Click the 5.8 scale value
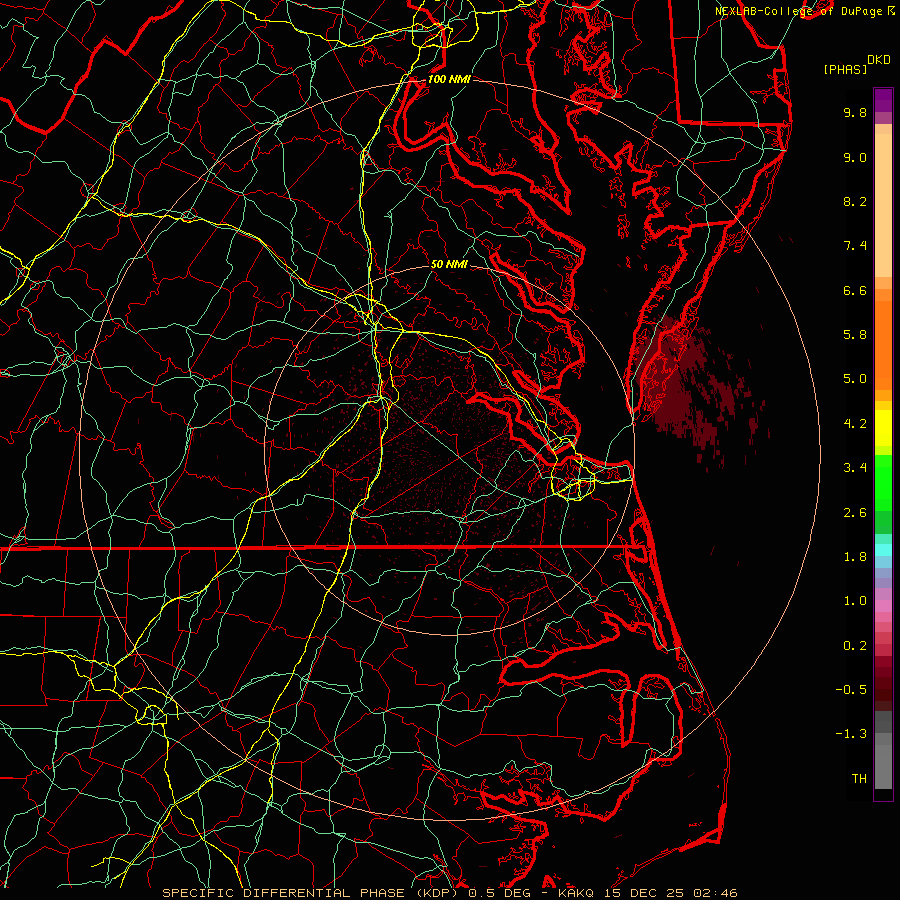Screen dimensions: 900x900 click(x=855, y=335)
